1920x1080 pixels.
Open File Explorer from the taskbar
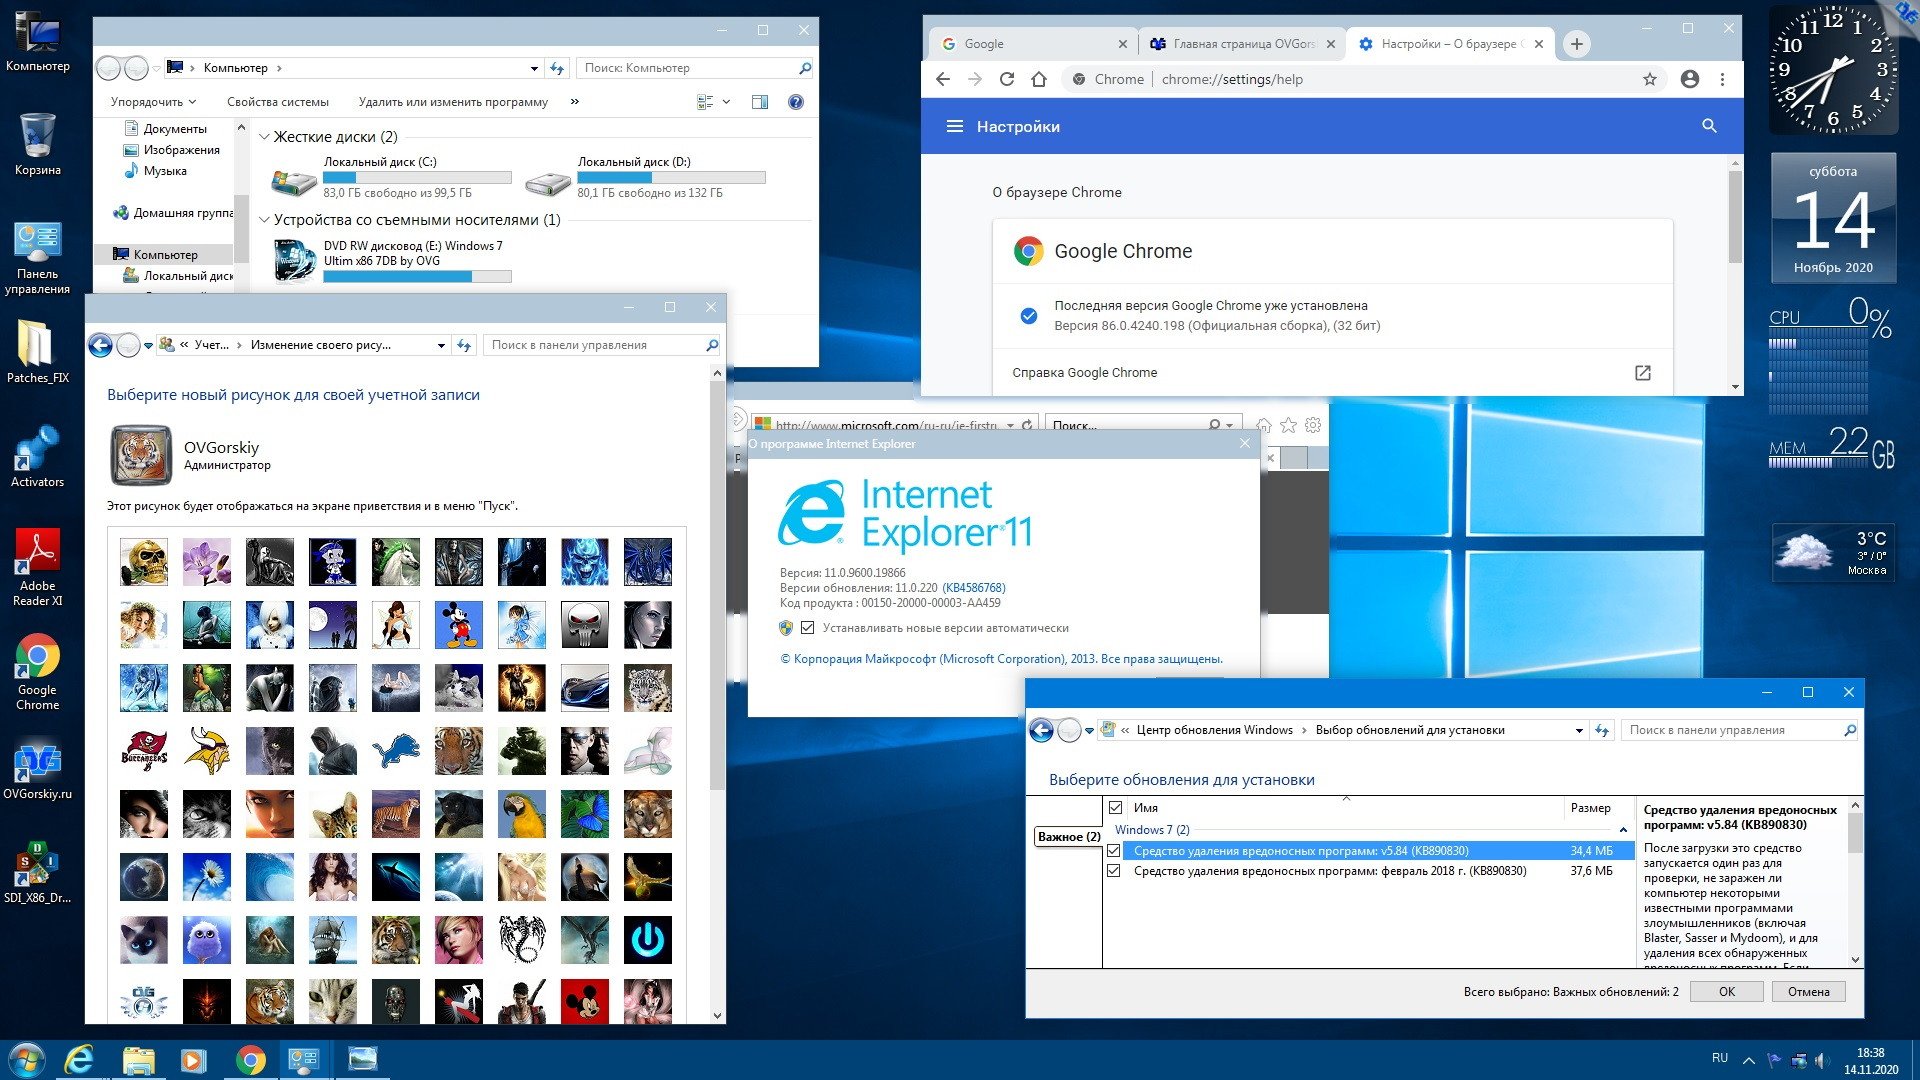point(138,1060)
